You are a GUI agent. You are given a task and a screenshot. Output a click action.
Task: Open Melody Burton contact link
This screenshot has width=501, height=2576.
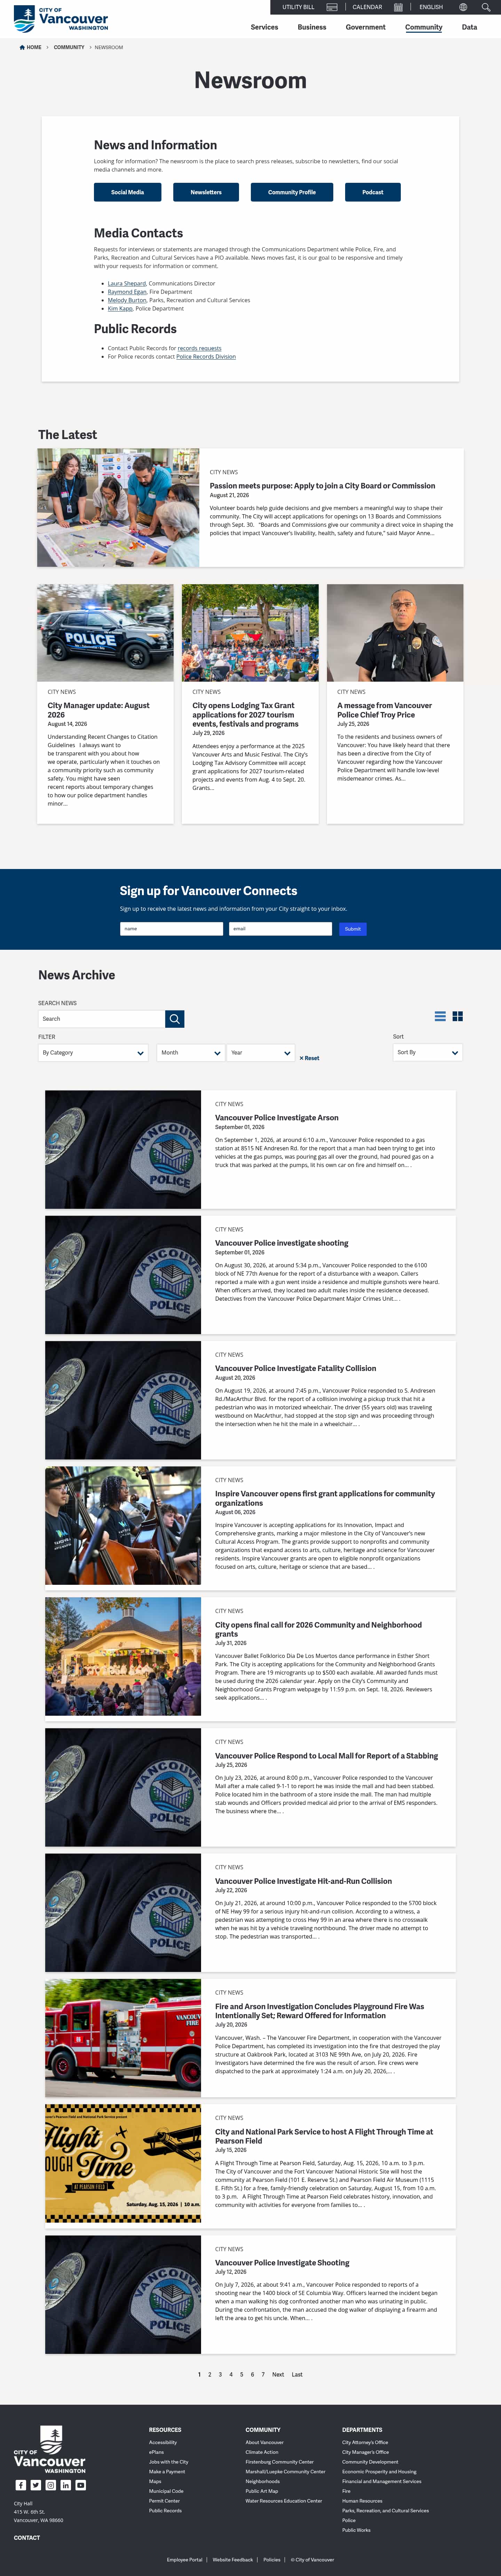pyautogui.click(x=127, y=300)
